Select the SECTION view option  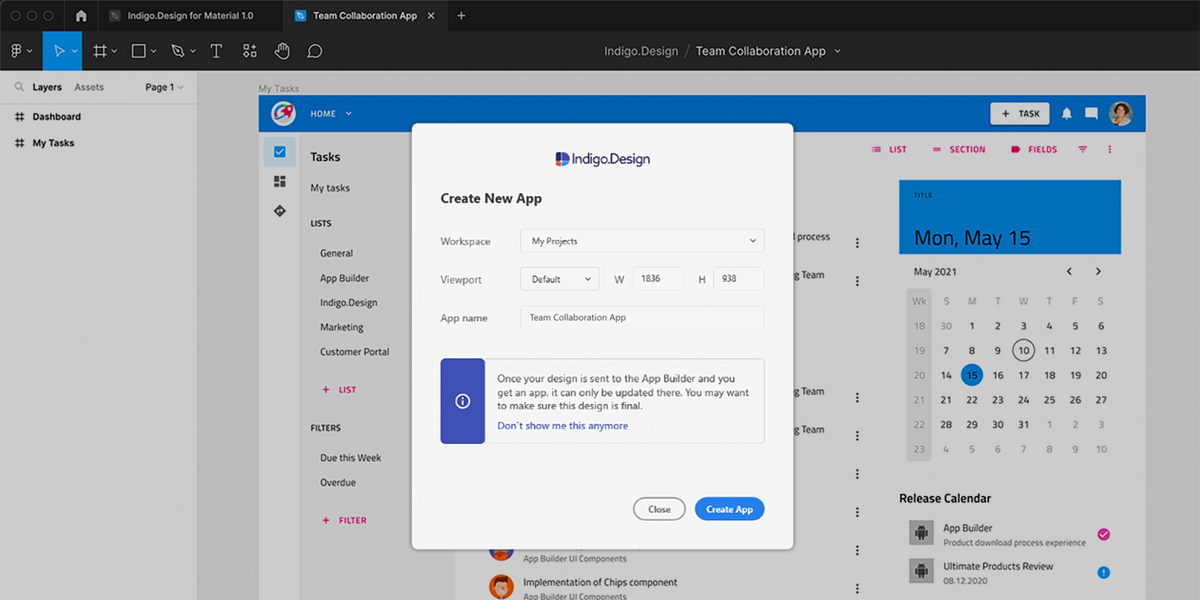959,150
